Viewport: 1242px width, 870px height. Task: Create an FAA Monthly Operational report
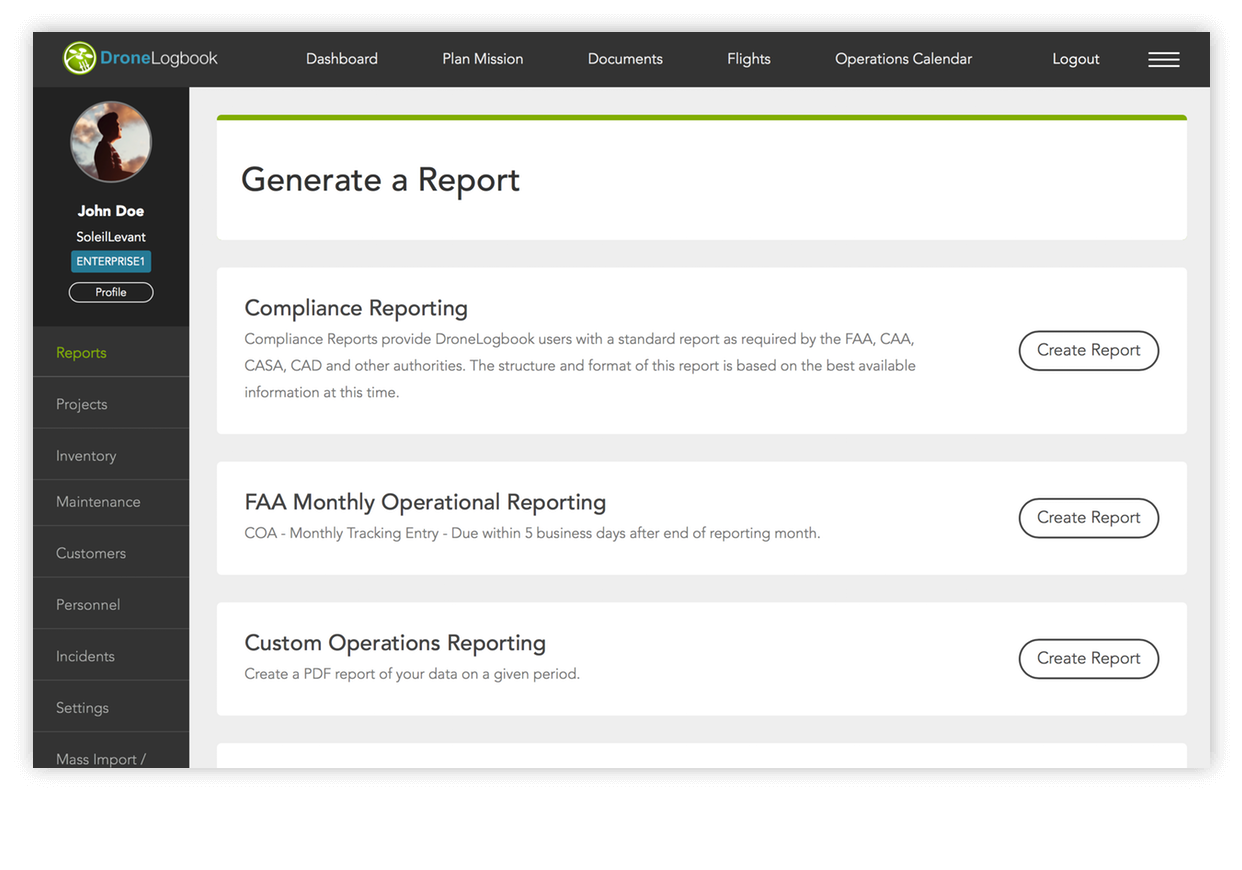point(1088,518)
